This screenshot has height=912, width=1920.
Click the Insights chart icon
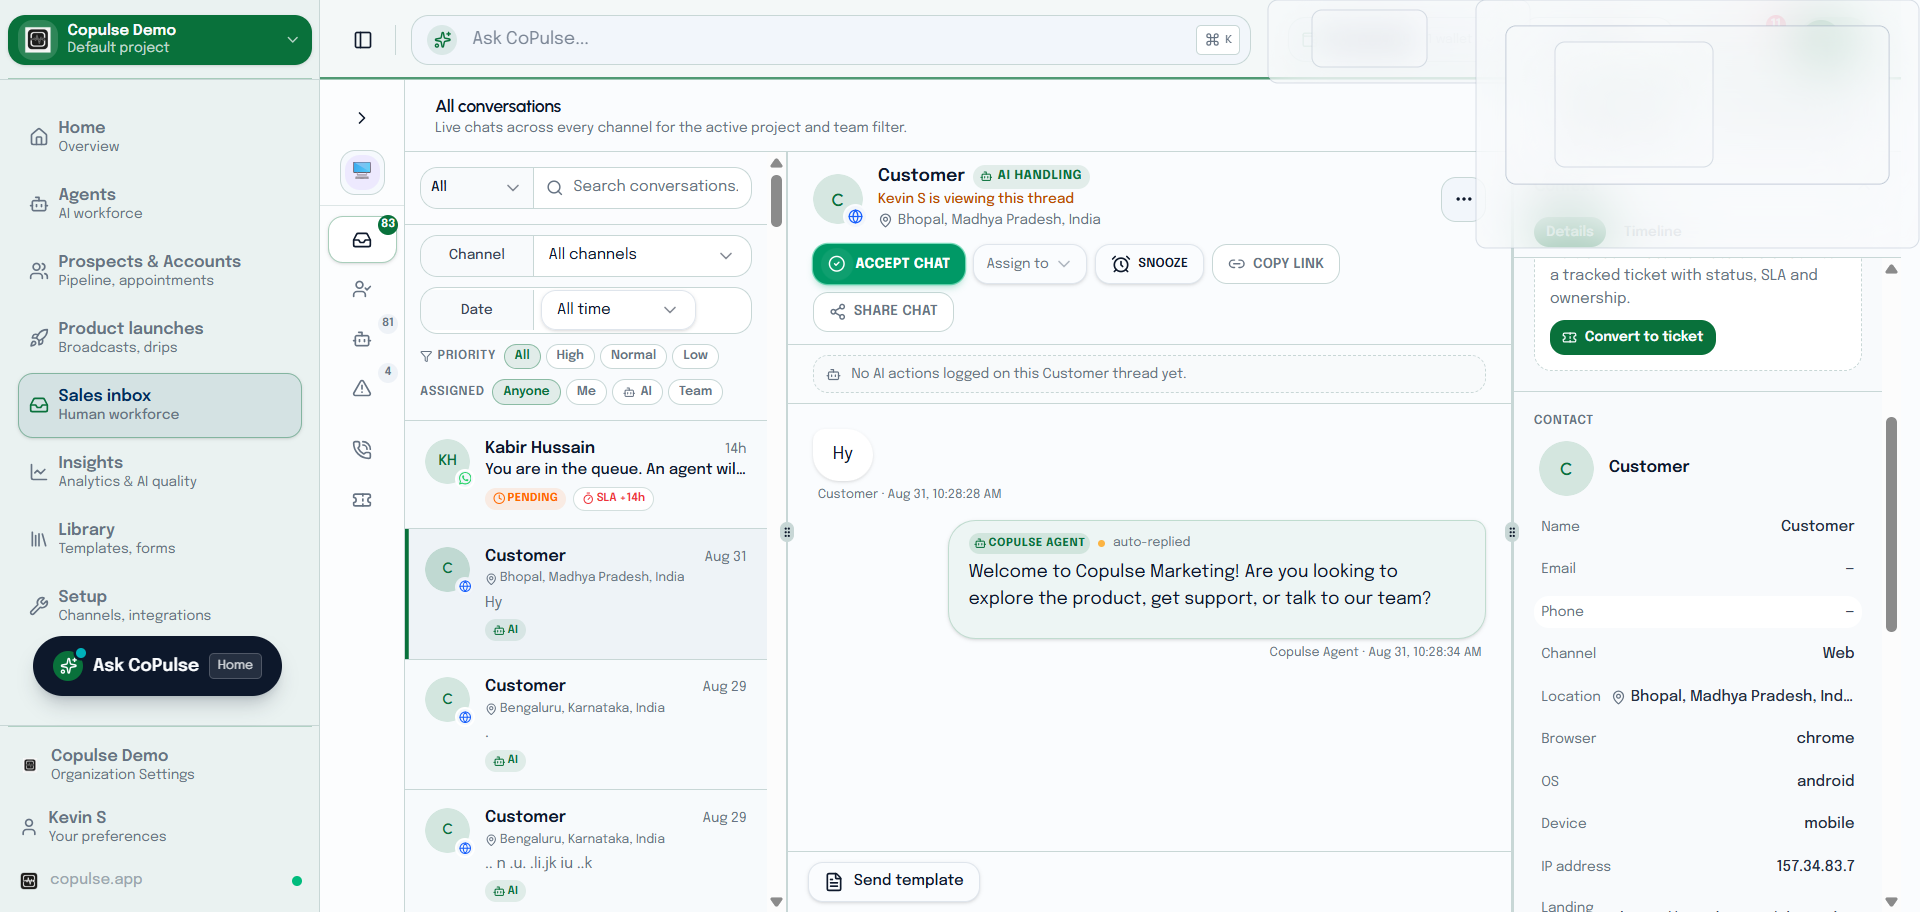(x=39, y=472)
